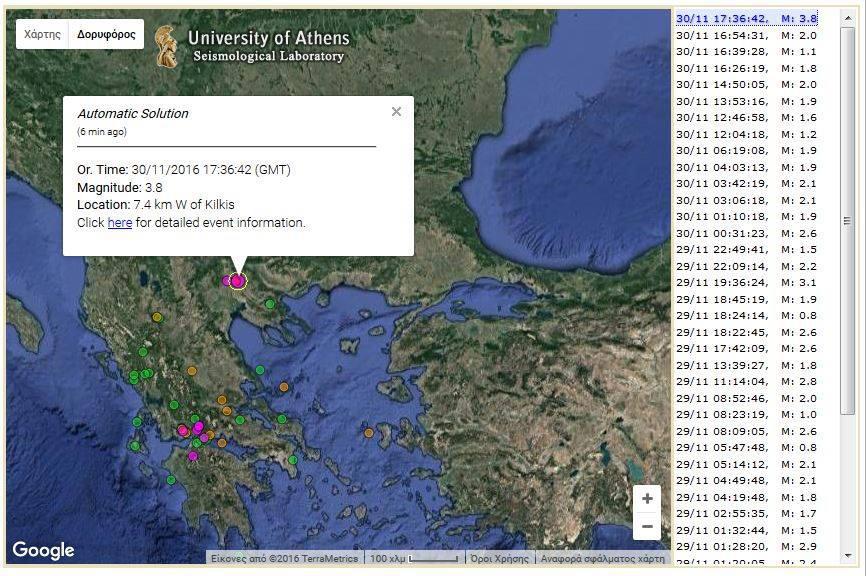Open 'here' detailed event information link
The height and width of the screenshot is (576, 866).
pyautogui.click(x=119, y=223)
